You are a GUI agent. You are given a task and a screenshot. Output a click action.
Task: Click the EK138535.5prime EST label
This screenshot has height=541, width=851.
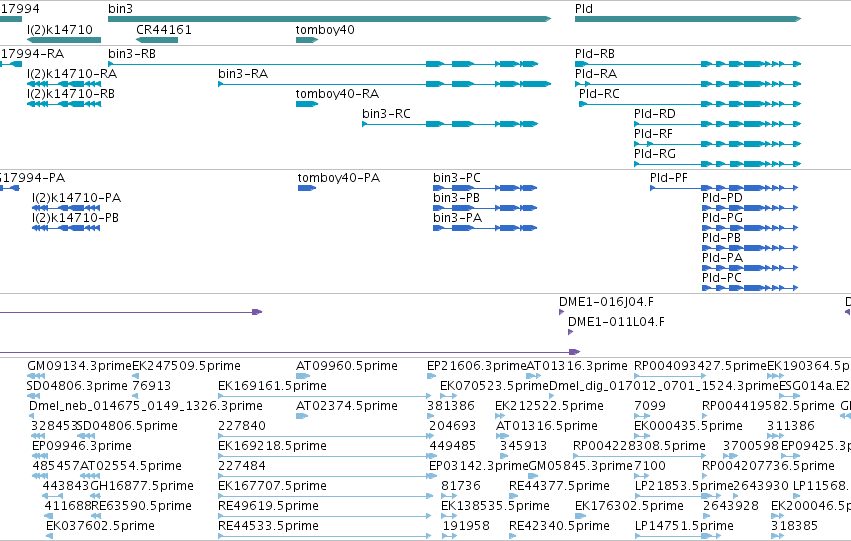click(x=496, y=507)
